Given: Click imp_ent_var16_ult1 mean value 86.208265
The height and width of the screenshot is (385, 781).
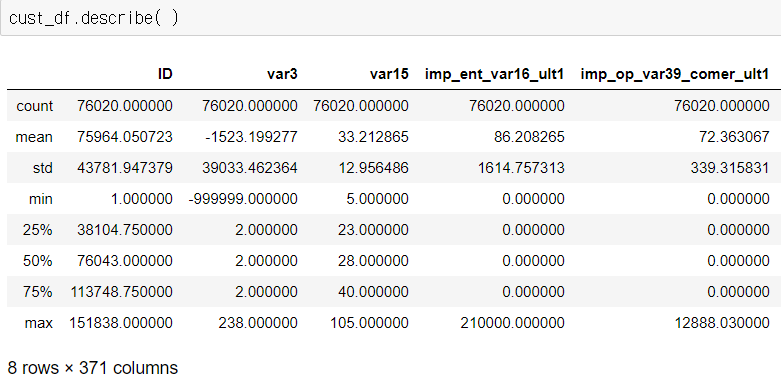Looking at the screenshot, I should (529, 137).
